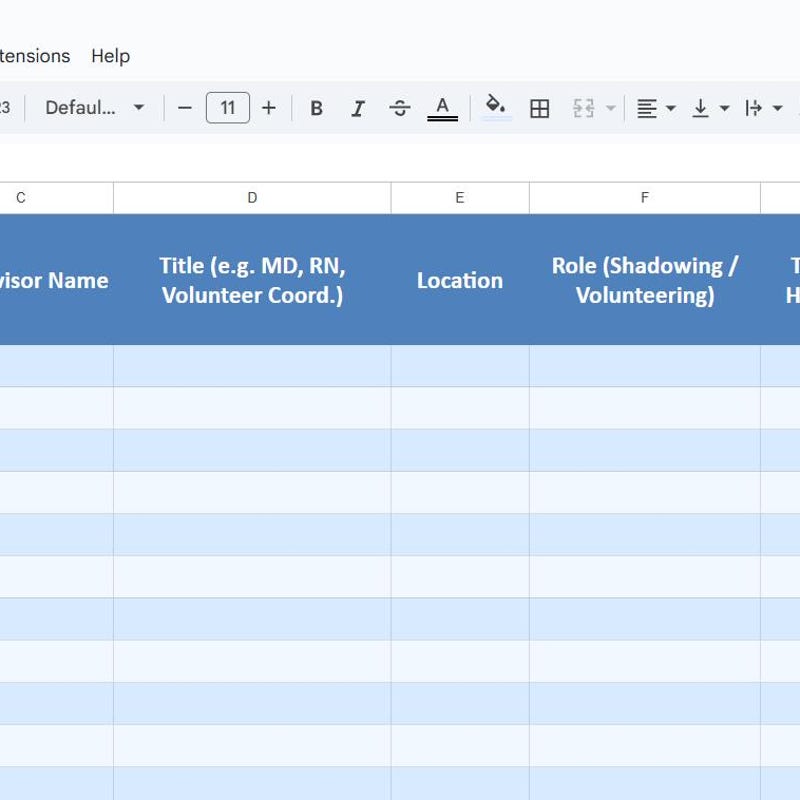Expand the merge cells options arrow
This screenshot has width=800, height=800.
[610, 108]
